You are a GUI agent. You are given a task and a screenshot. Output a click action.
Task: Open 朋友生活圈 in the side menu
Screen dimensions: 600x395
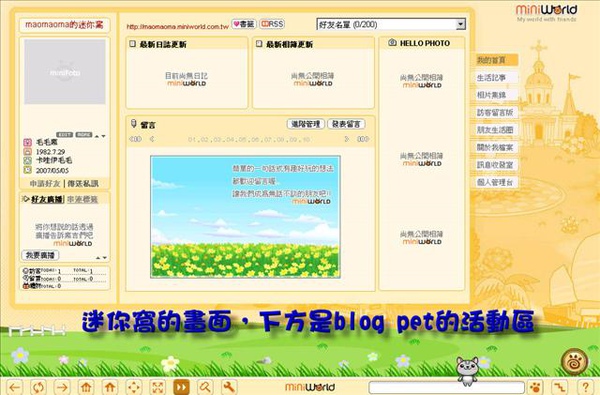tap(496, 130)
